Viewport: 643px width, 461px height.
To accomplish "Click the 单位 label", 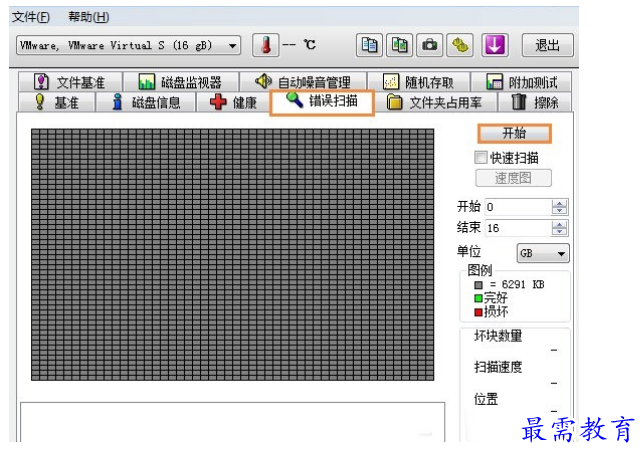I will pos(469,251).
